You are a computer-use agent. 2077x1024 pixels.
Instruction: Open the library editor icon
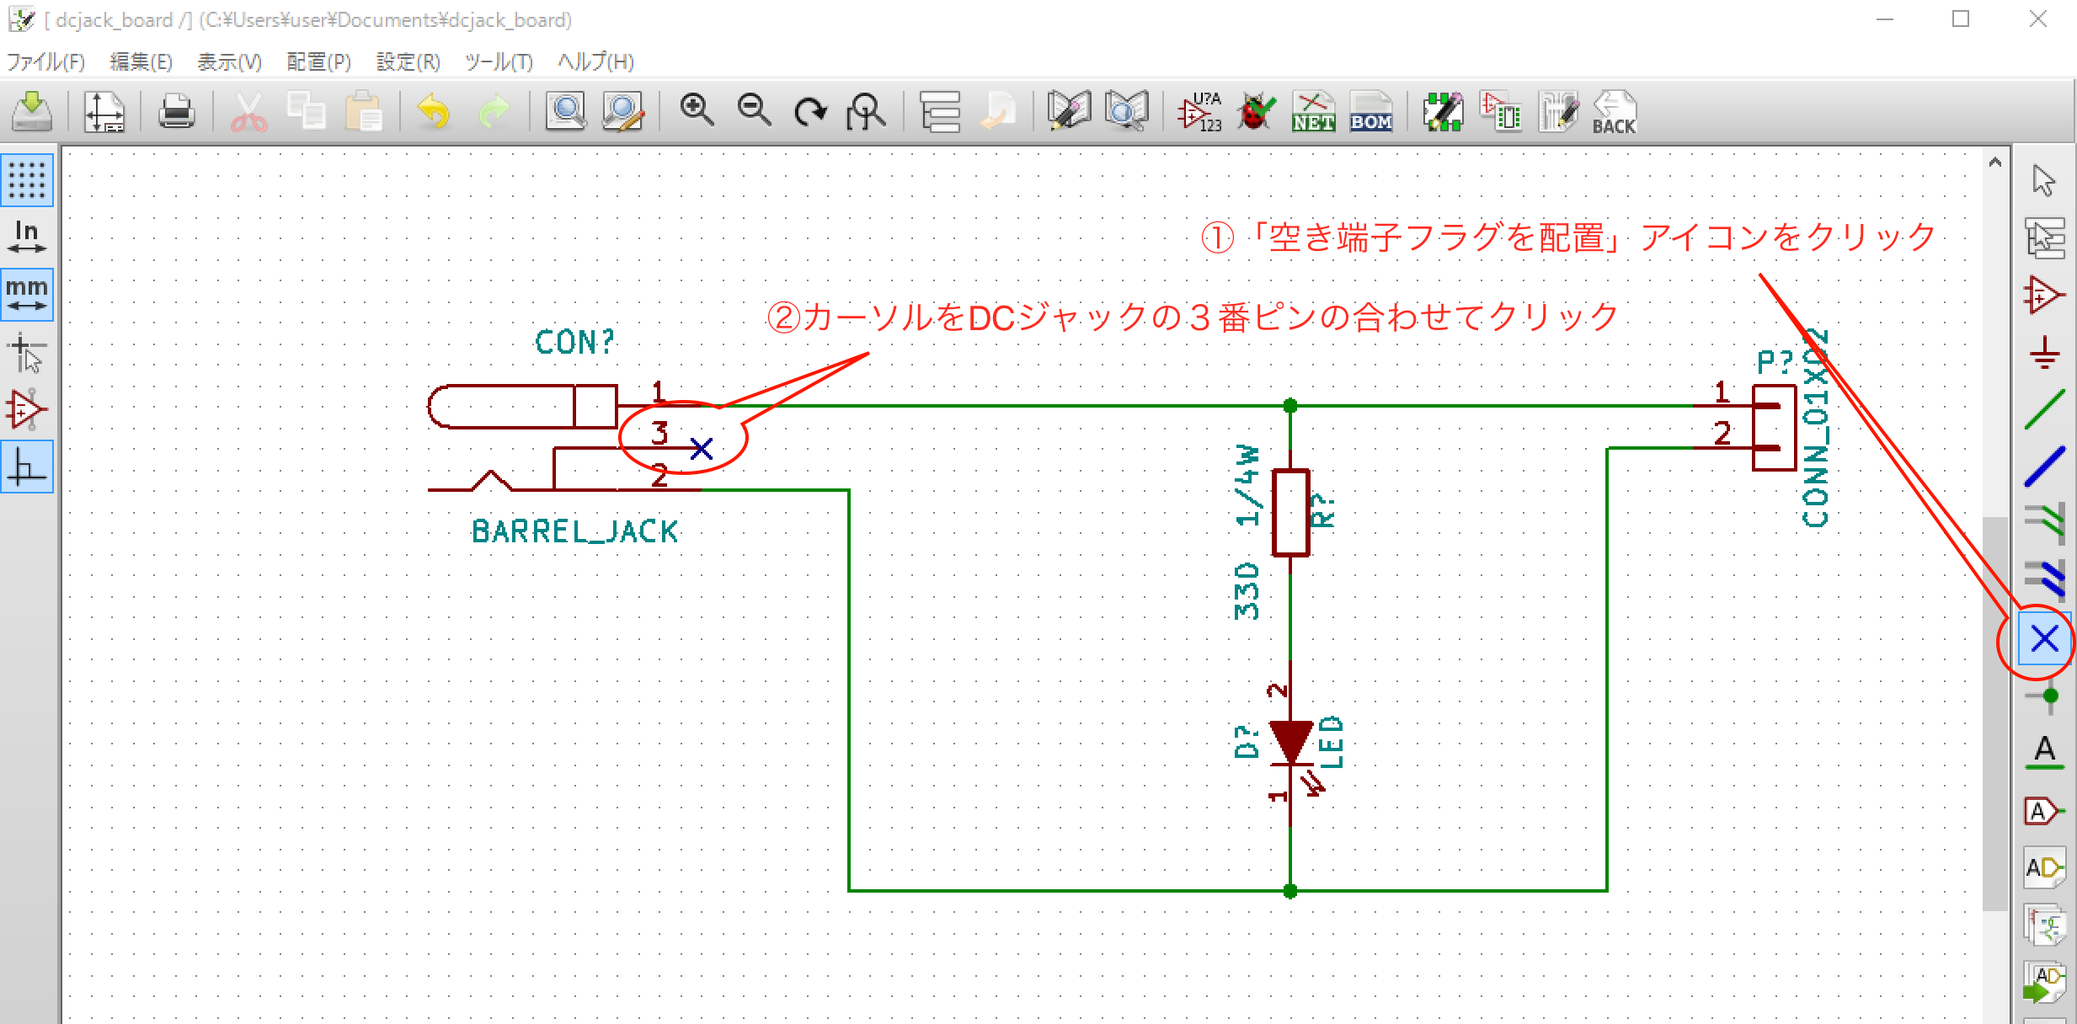1069,111
